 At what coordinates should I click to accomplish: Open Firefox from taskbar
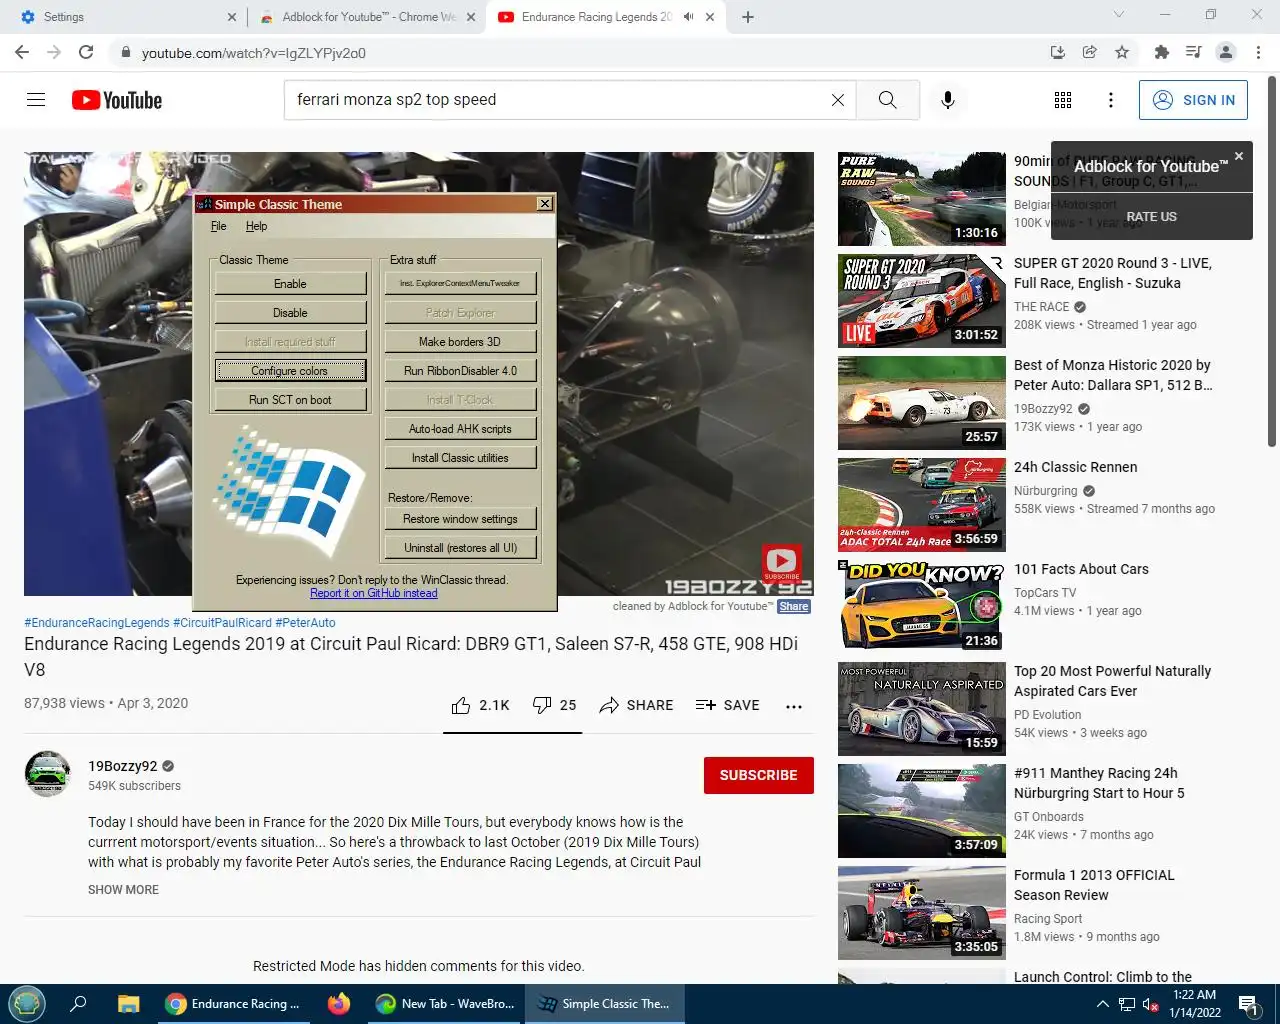pos(339,1004)
